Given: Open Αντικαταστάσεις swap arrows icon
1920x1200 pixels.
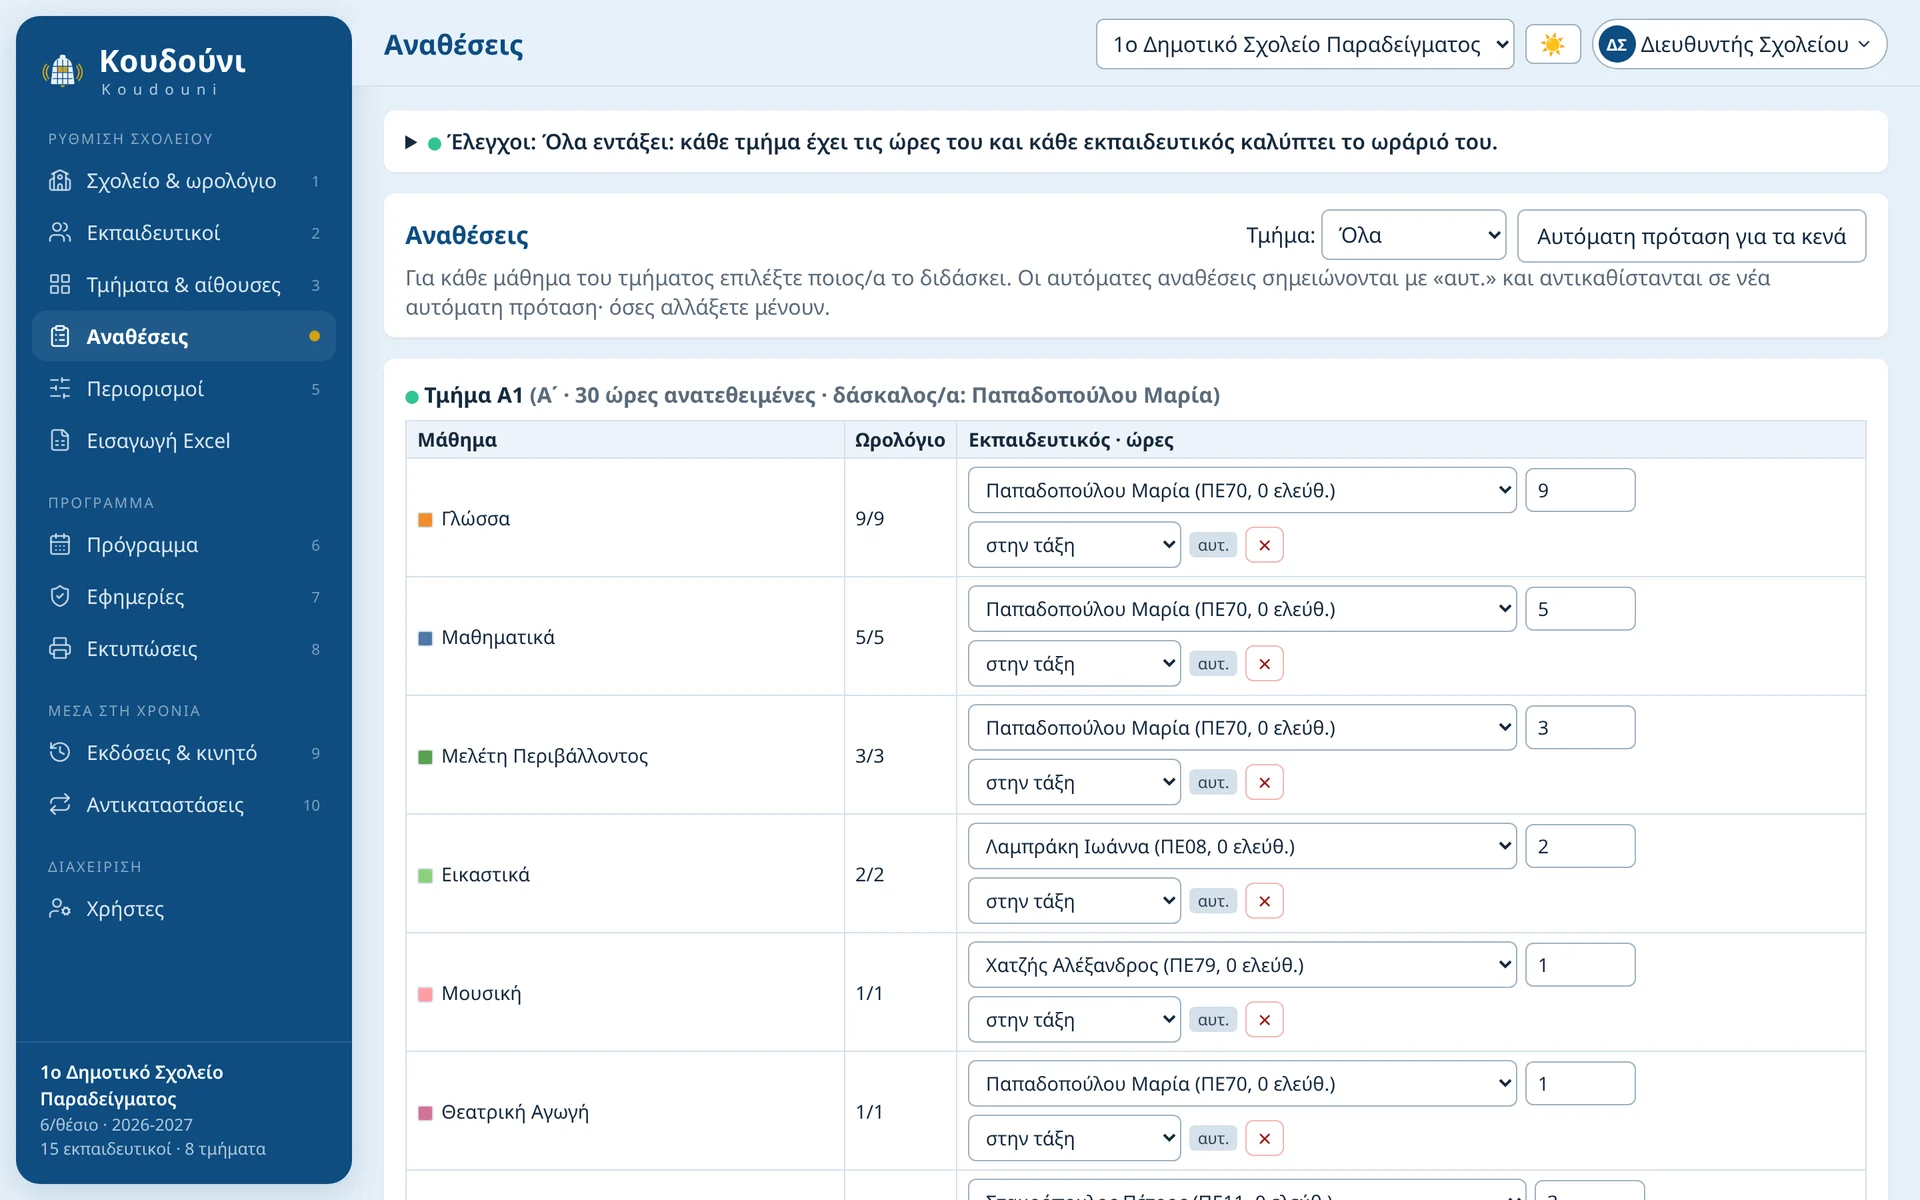Looking at the screenshot, I should click(x=60, y=805).
